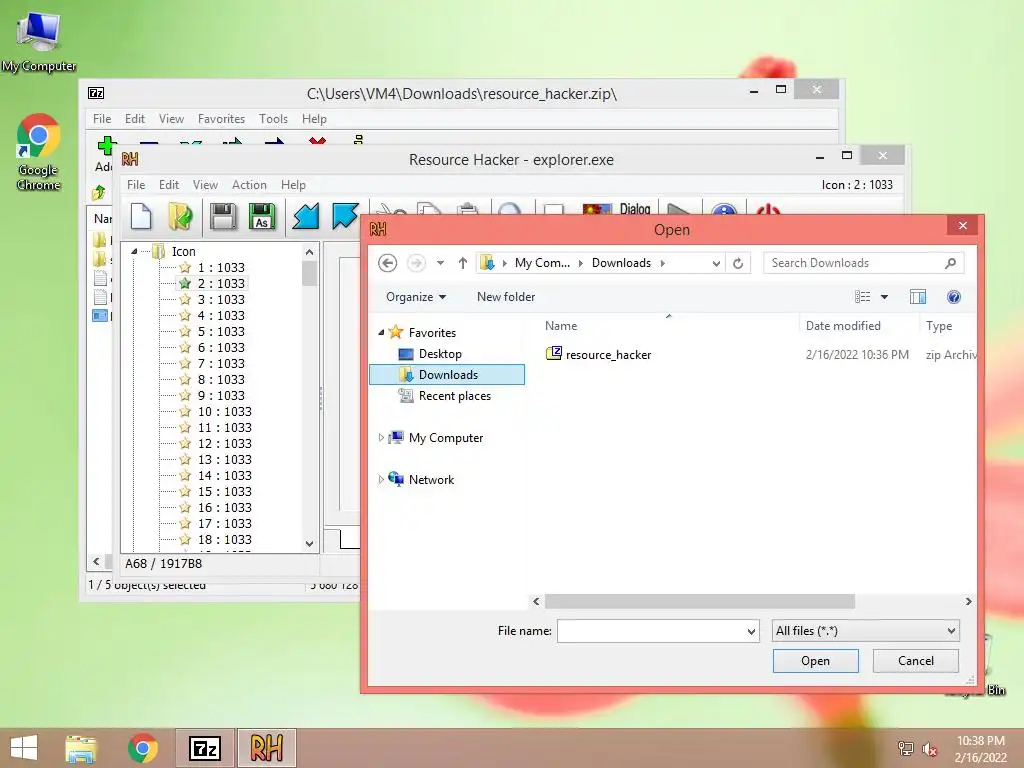Switch to 7-Zip in taskbar
Image resolution: width=1024 pixels, height=768 pixels.
coord(205,748)
